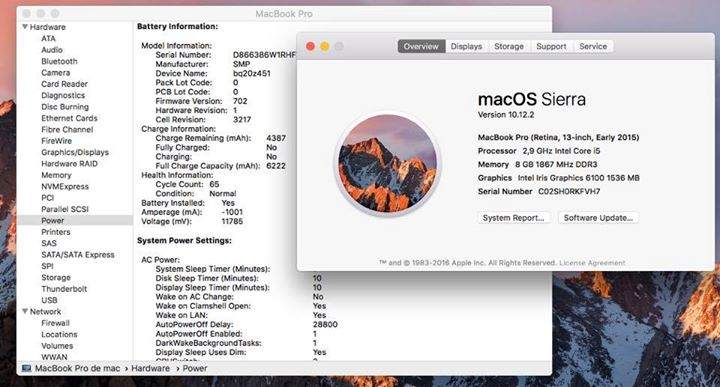
Task: Select Camera in the sidebar
Action: pyautogui.click(x=56, y=73)
